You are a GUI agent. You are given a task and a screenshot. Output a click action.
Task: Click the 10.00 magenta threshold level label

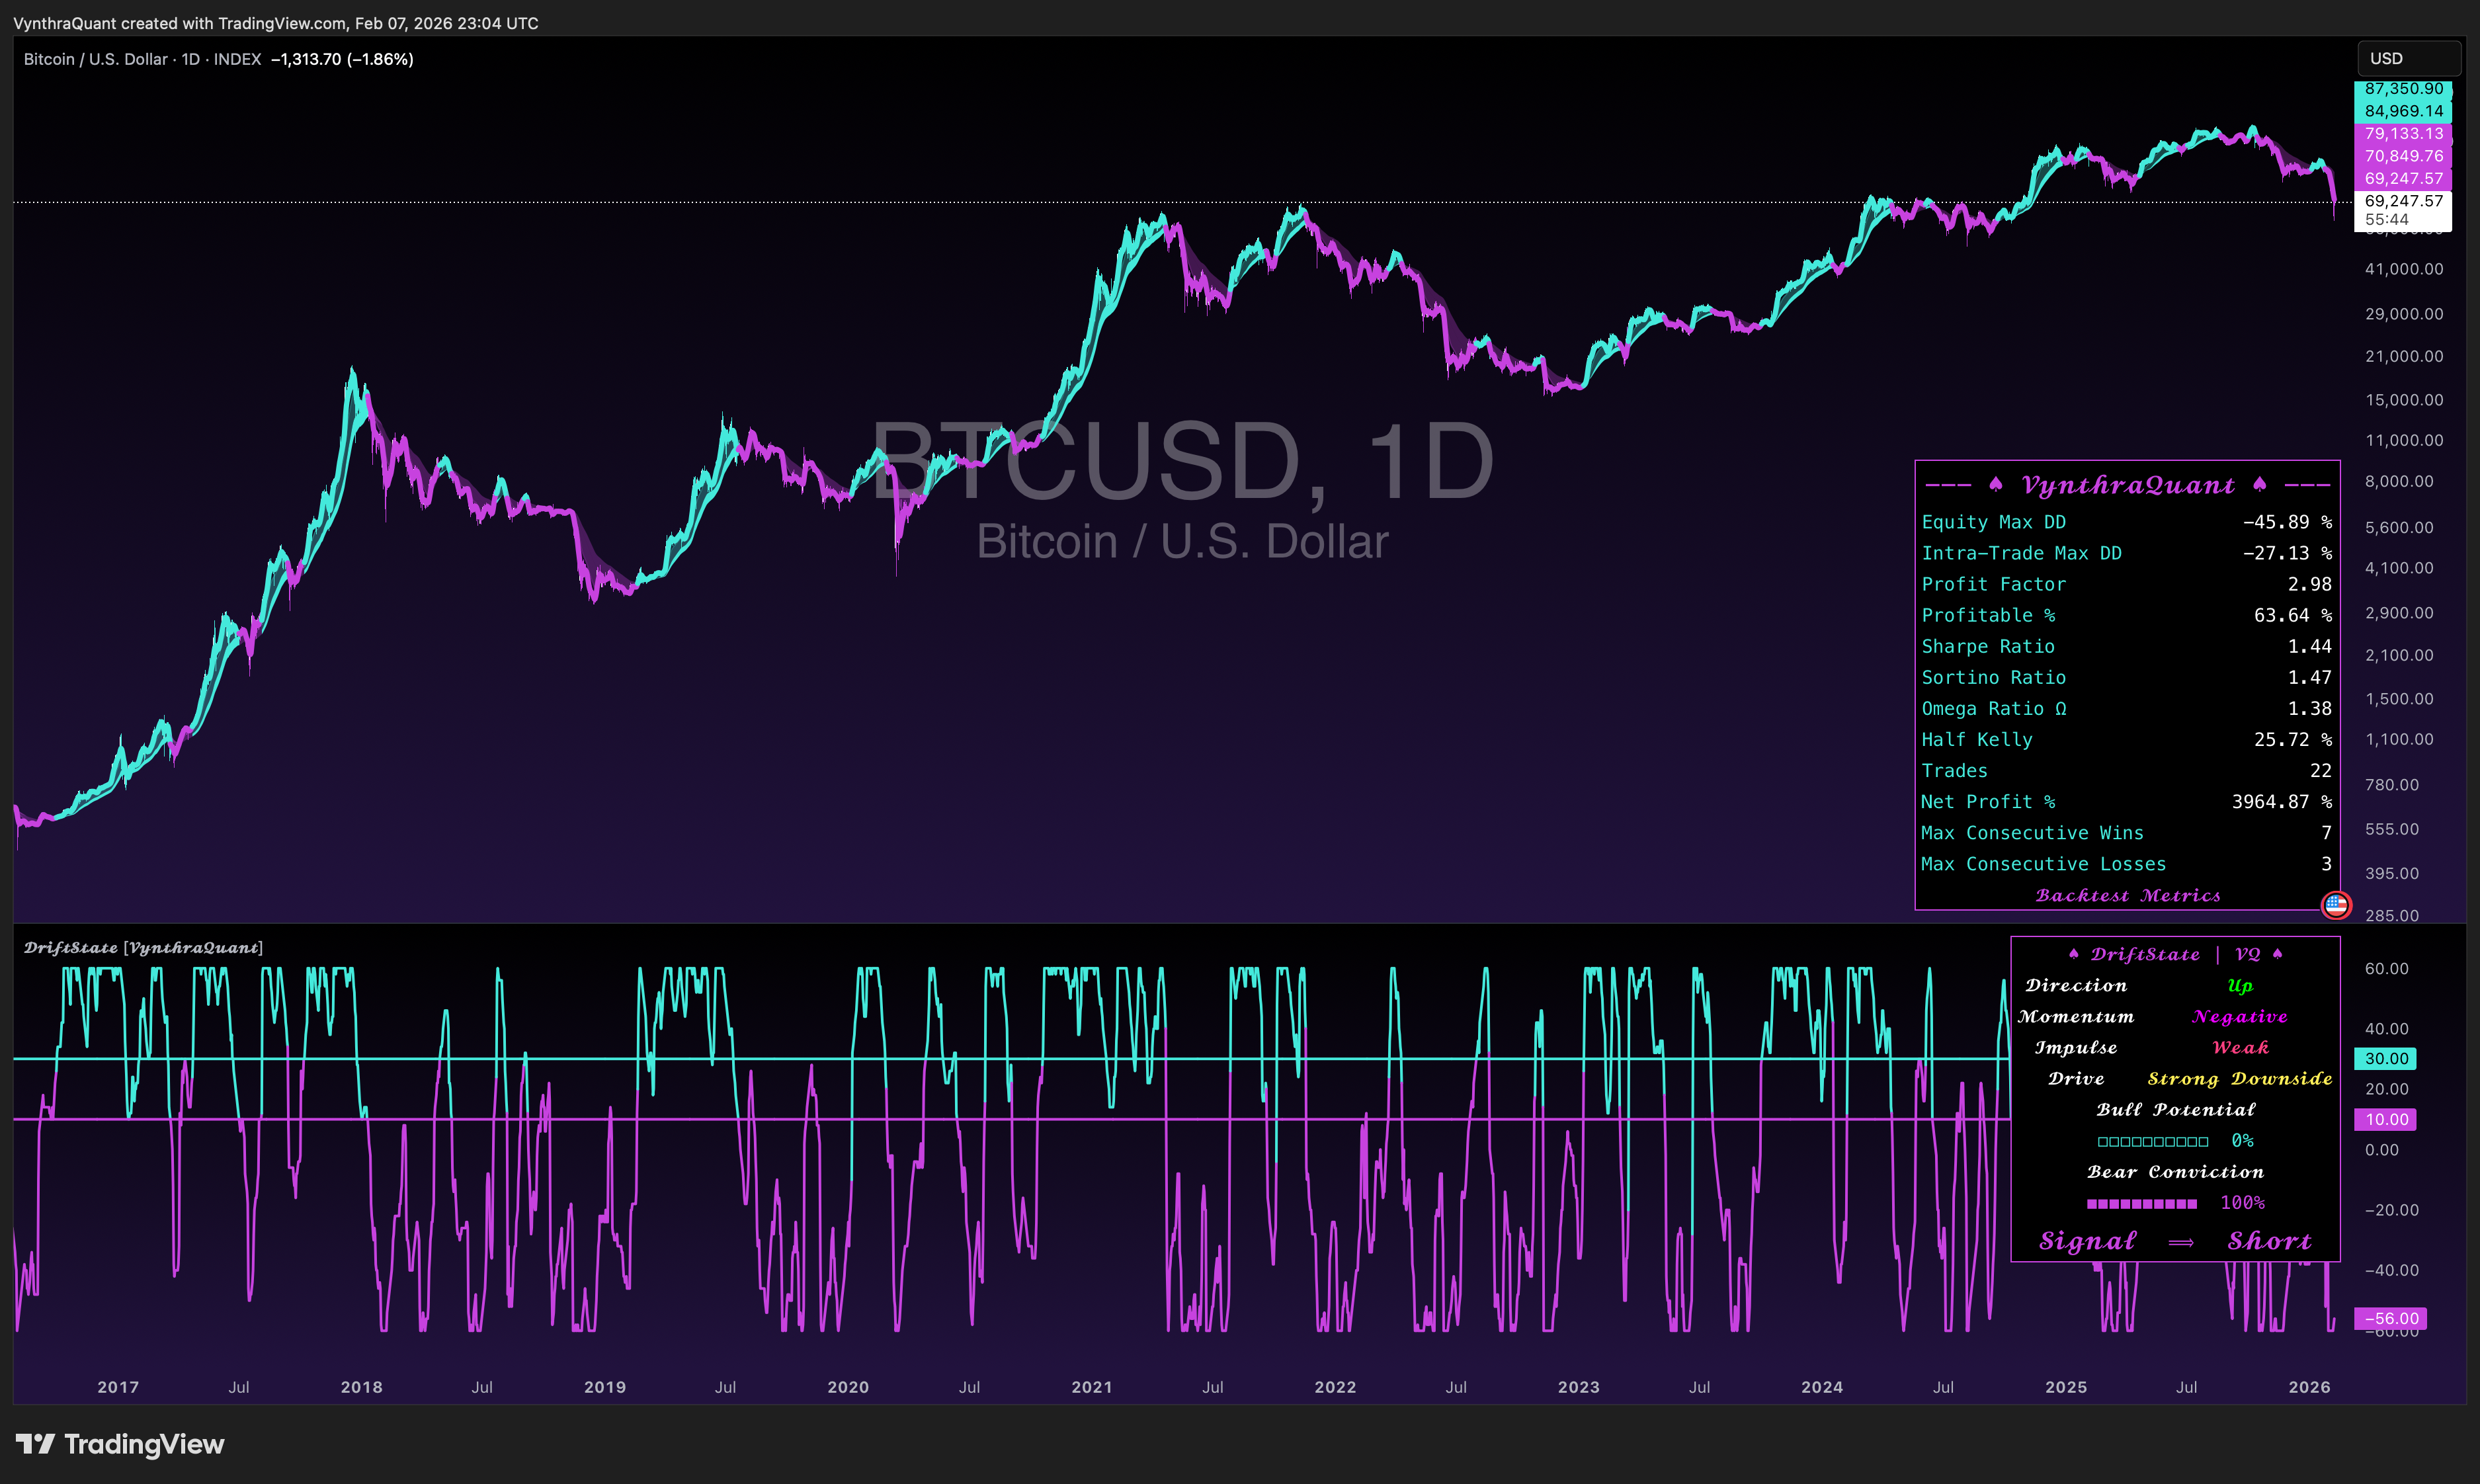coord(2386,1119)
